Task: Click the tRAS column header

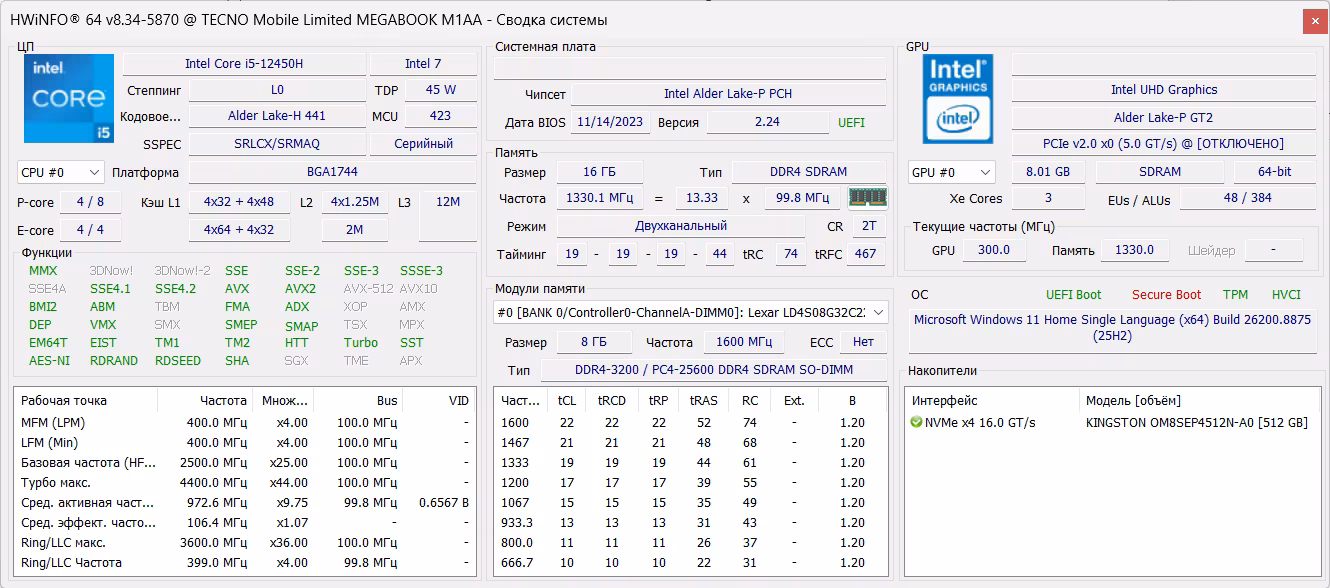Action: 703,401
